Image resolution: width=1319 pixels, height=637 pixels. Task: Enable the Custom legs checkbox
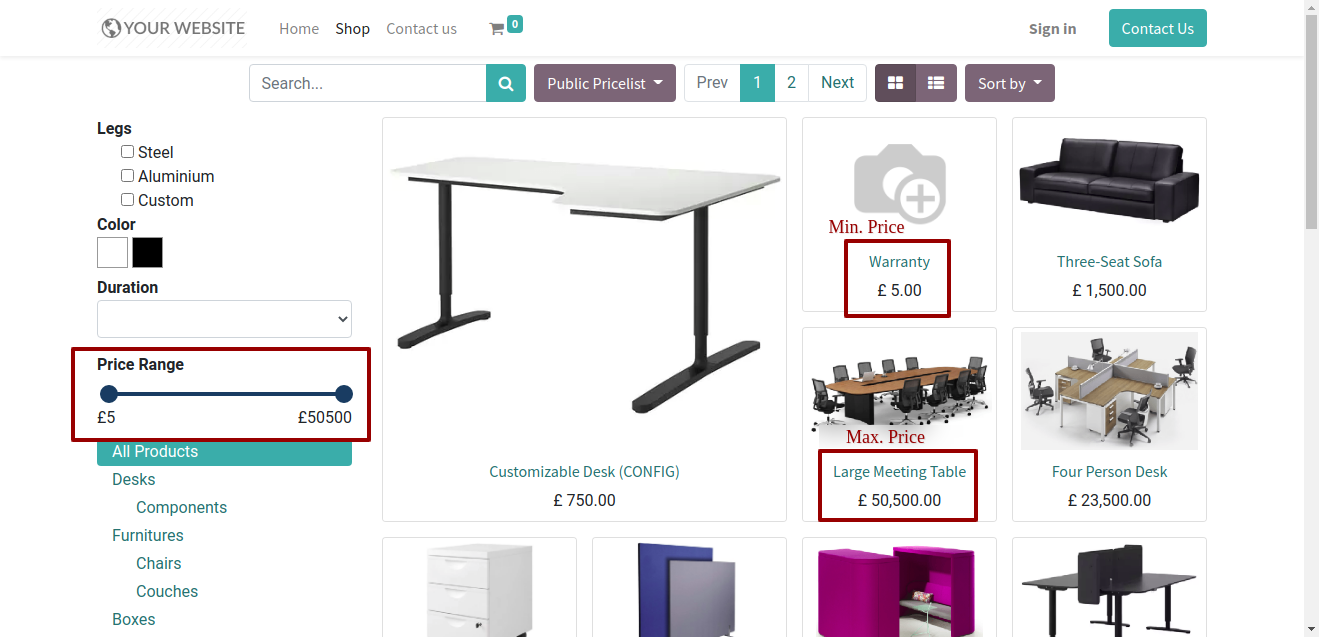(x=127, y=200)
